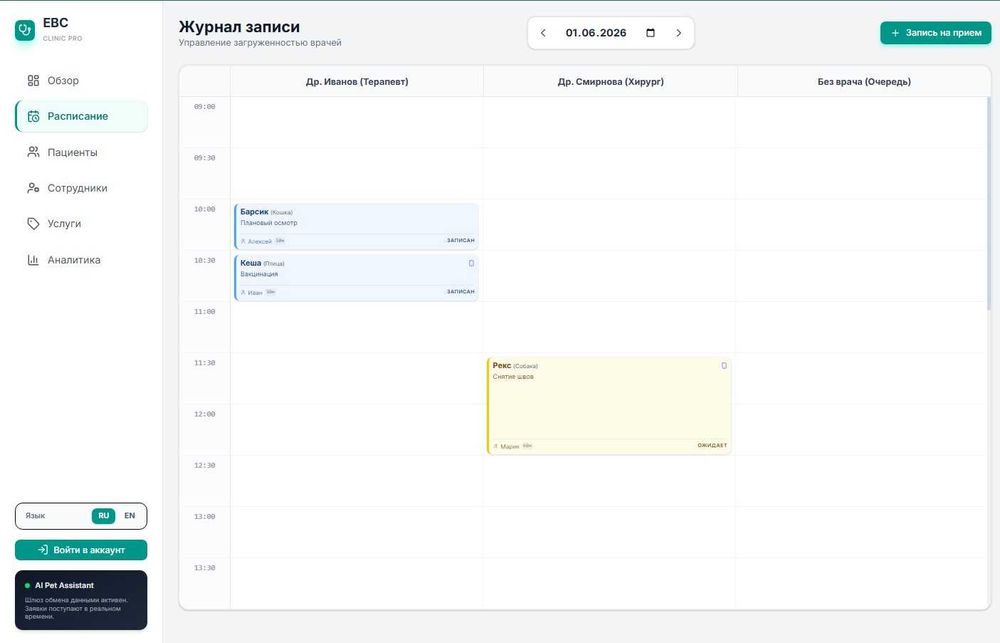Click the copy icon on Кеша appointment
The height and width of the screenshot is (643, 1000).
click(x=471, y=263)
